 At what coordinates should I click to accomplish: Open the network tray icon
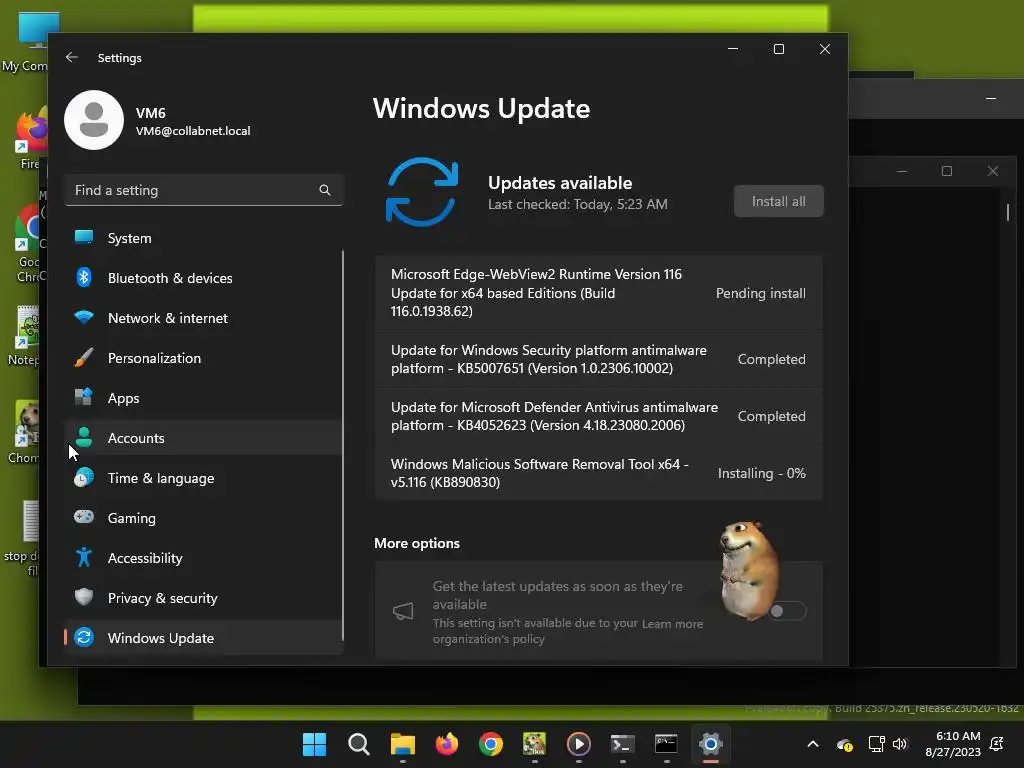876,744
